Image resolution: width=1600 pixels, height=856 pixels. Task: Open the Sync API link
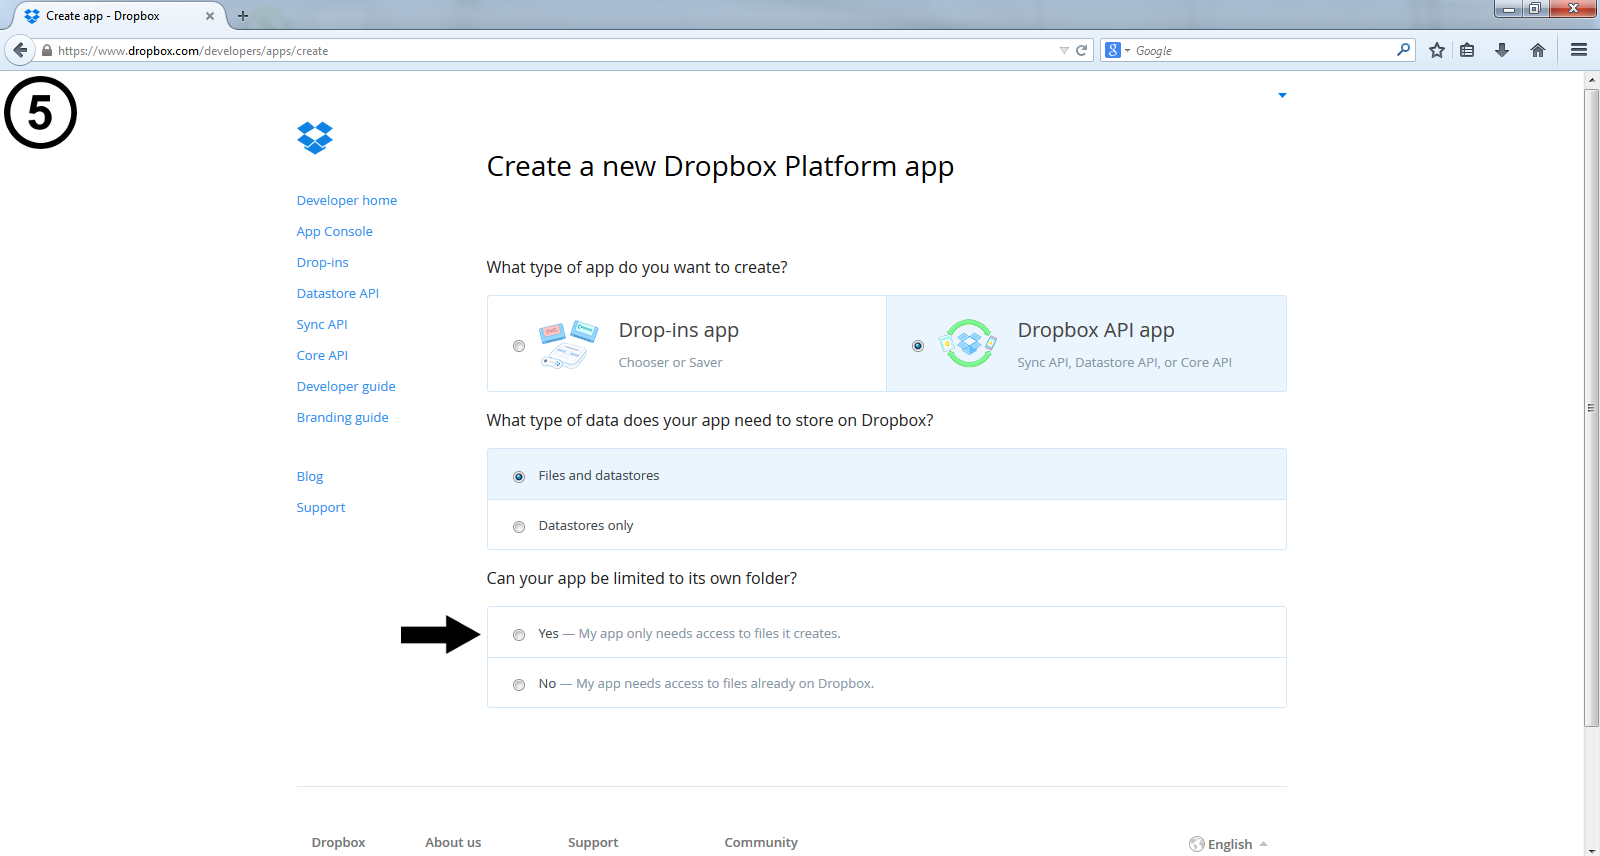pos(322,324)
